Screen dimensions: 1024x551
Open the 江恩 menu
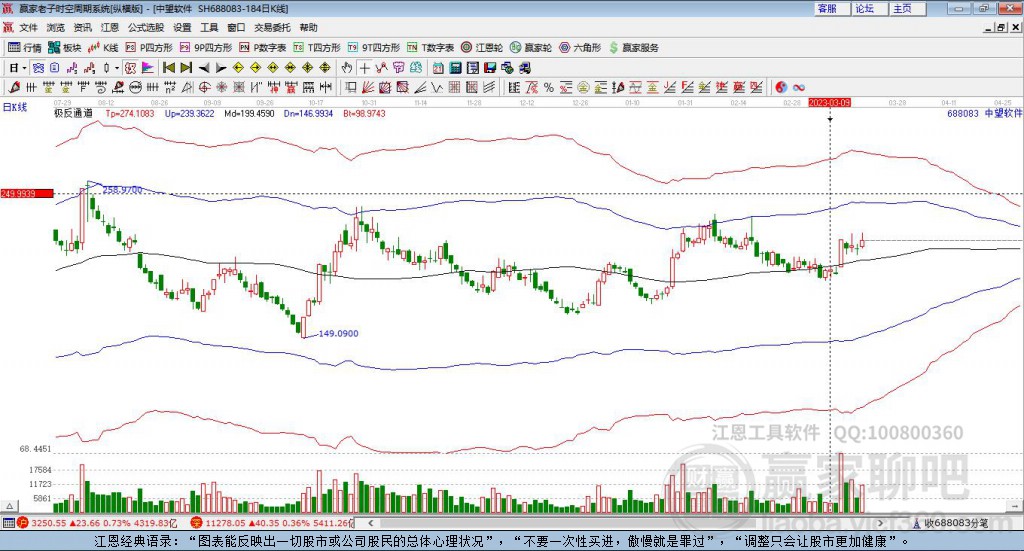[110, 28]
